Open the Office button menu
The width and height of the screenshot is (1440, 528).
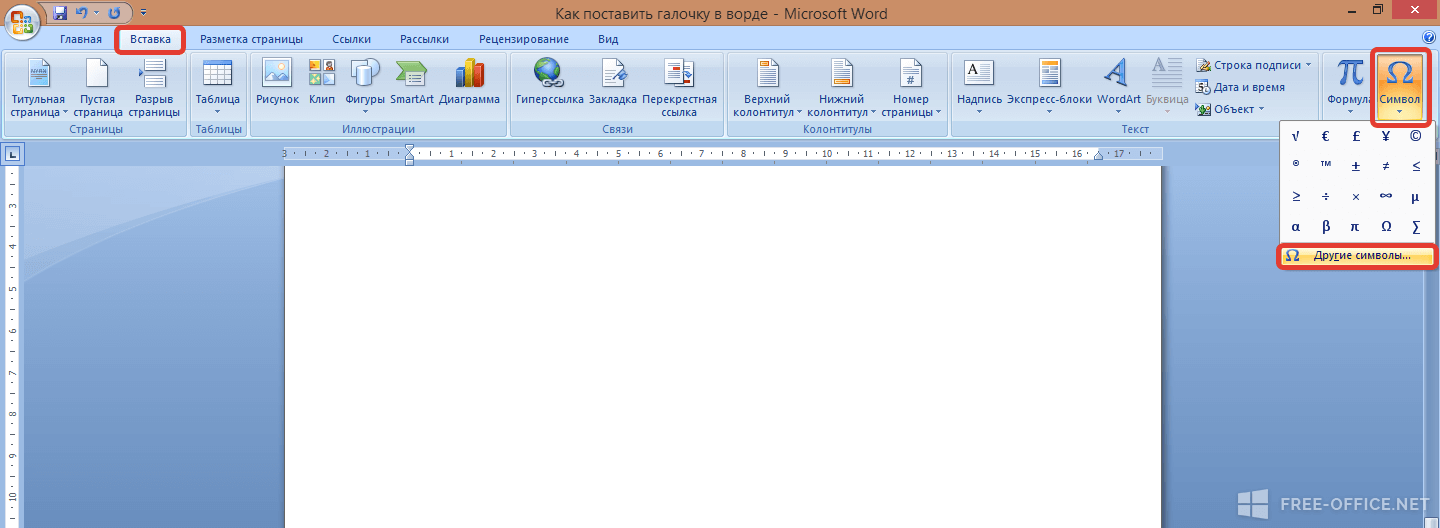(x=24, y=22)
